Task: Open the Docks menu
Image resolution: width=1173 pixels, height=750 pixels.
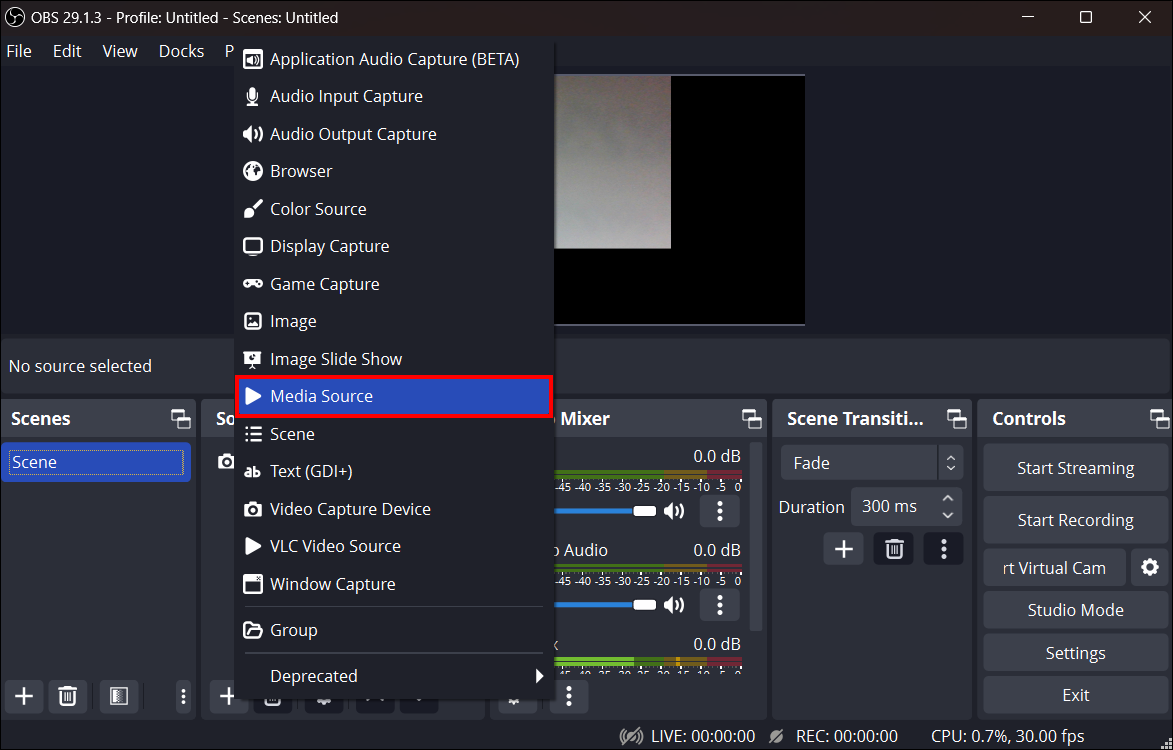Action: tap(181, 51)
